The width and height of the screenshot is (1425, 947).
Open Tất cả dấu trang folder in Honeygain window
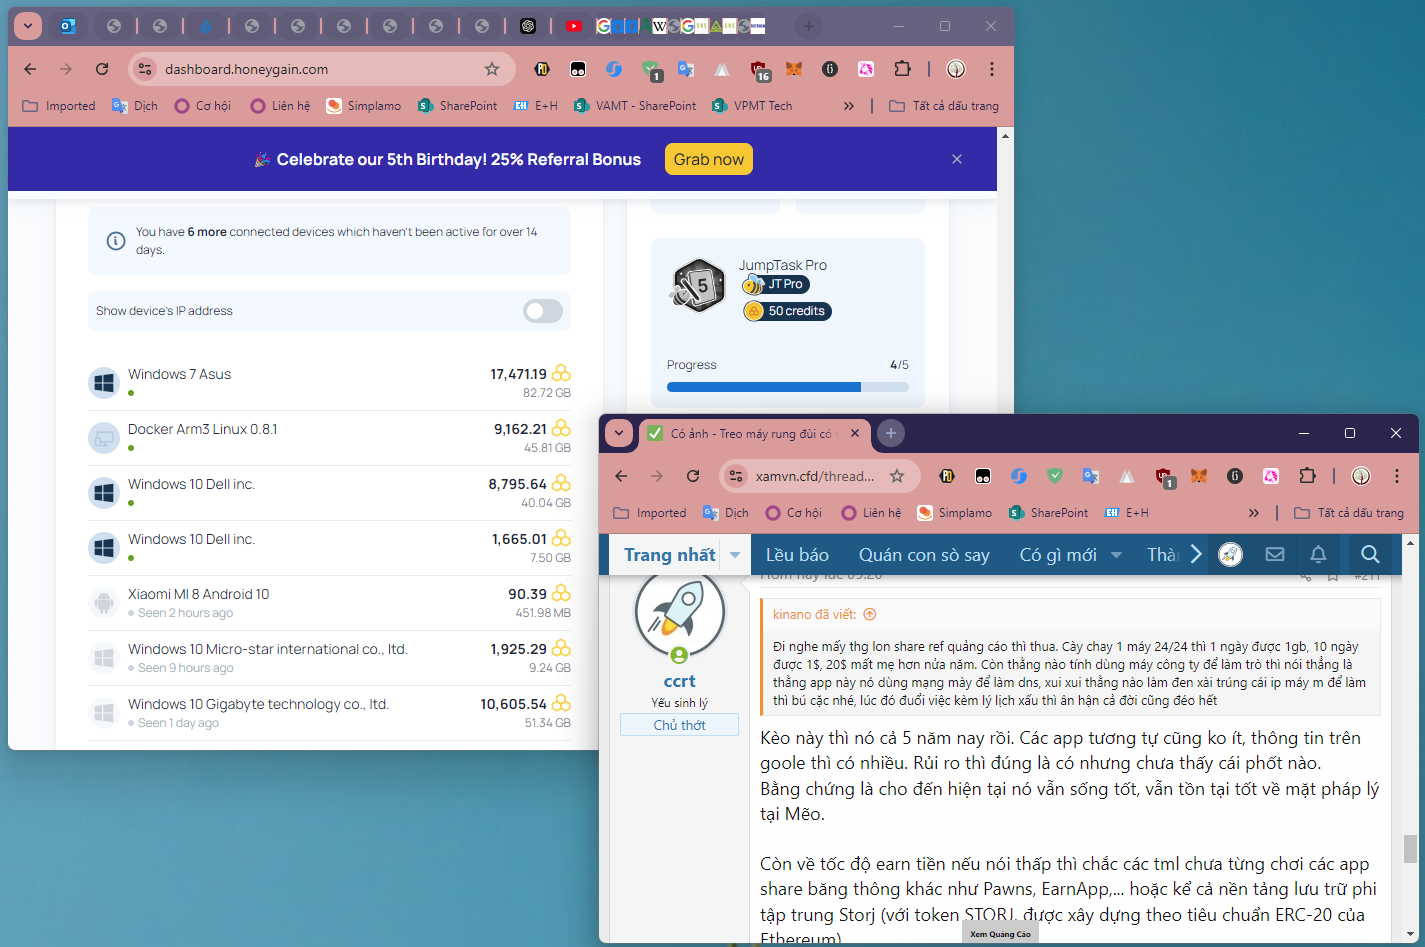coord(944,106)
